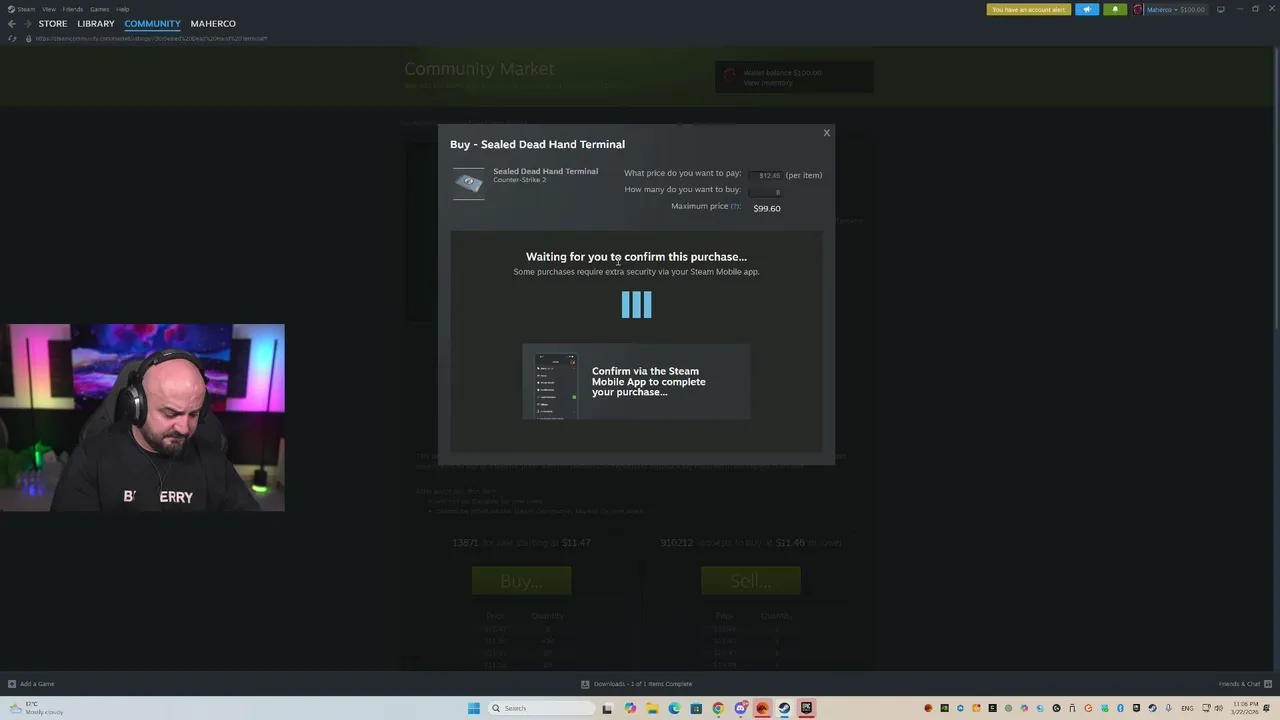This screenshot has width=1280, height=720.
Task: Click the speaker volume tray icon
Action: 1218,708
